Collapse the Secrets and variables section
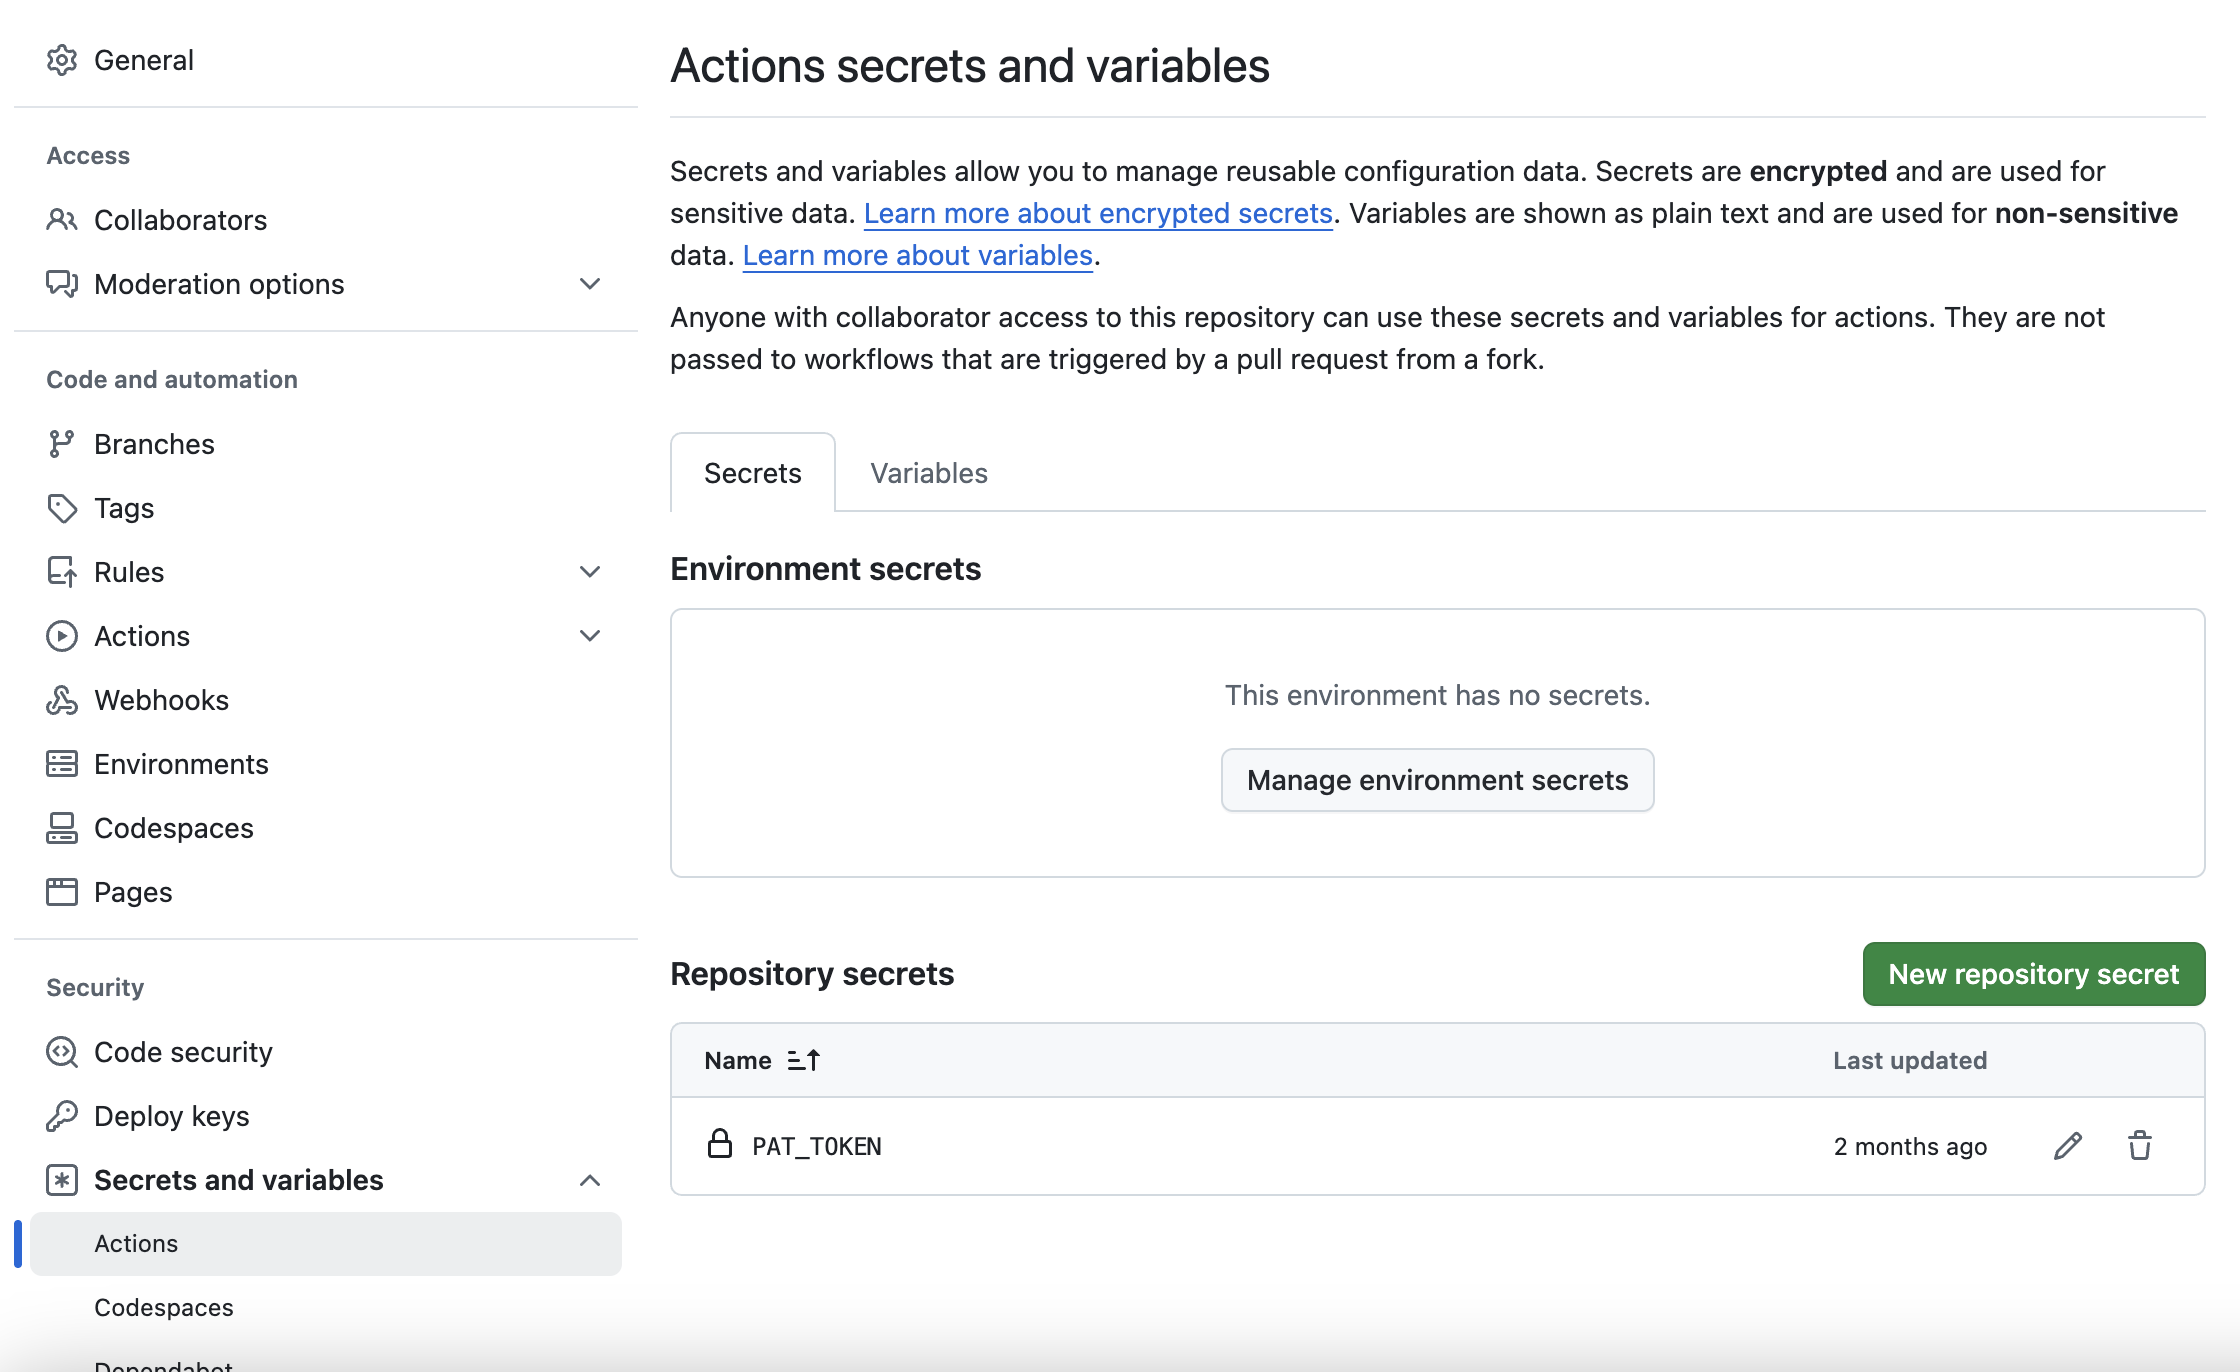Screen dimensions: 2240x1372 coord(590,1180)
